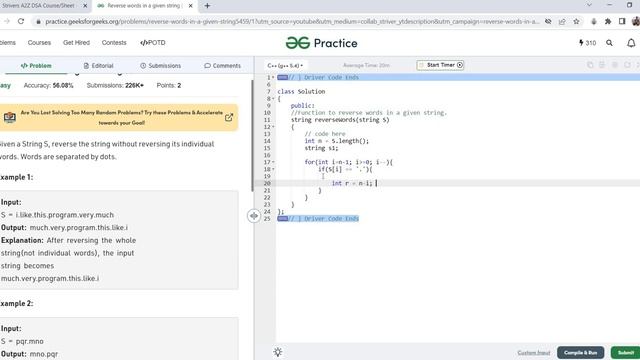This screenshot has height=360, width=640.
Task: Open the external link icon on yellow banner
Action: point(229,118)
